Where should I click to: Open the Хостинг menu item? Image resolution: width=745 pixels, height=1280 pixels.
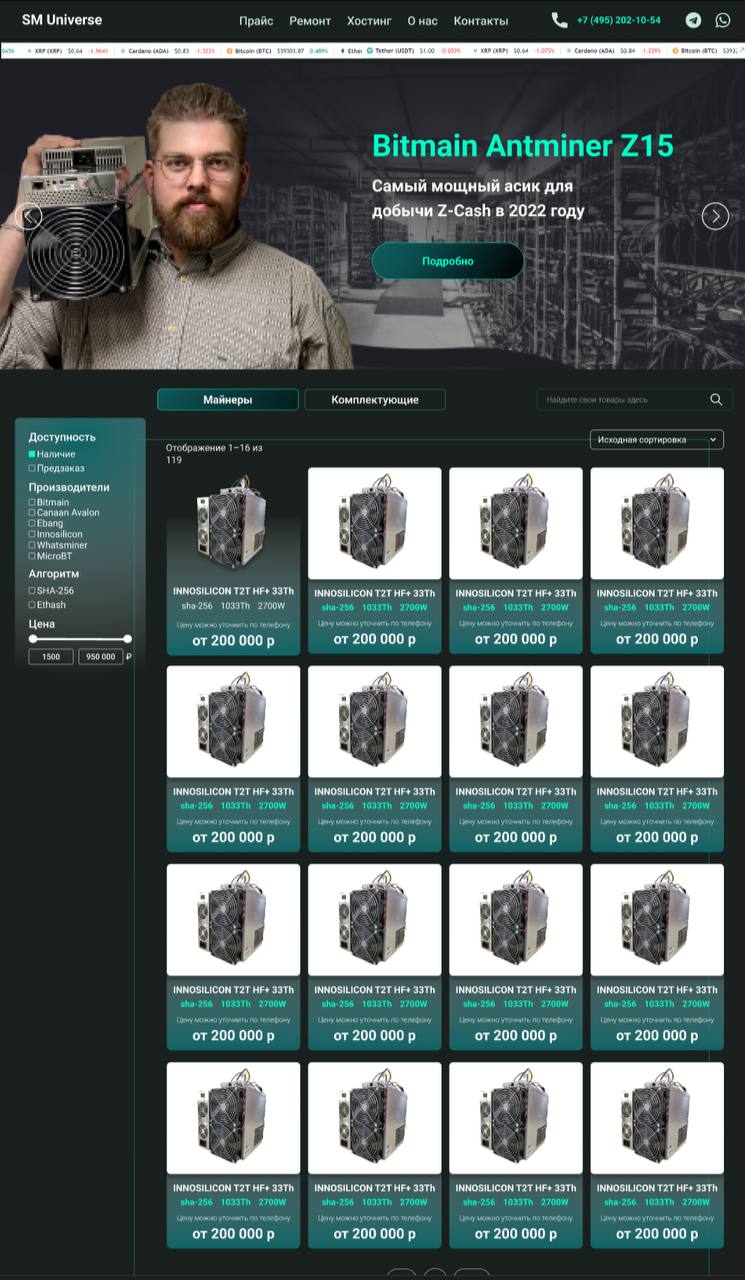click(x=369, y=21)
